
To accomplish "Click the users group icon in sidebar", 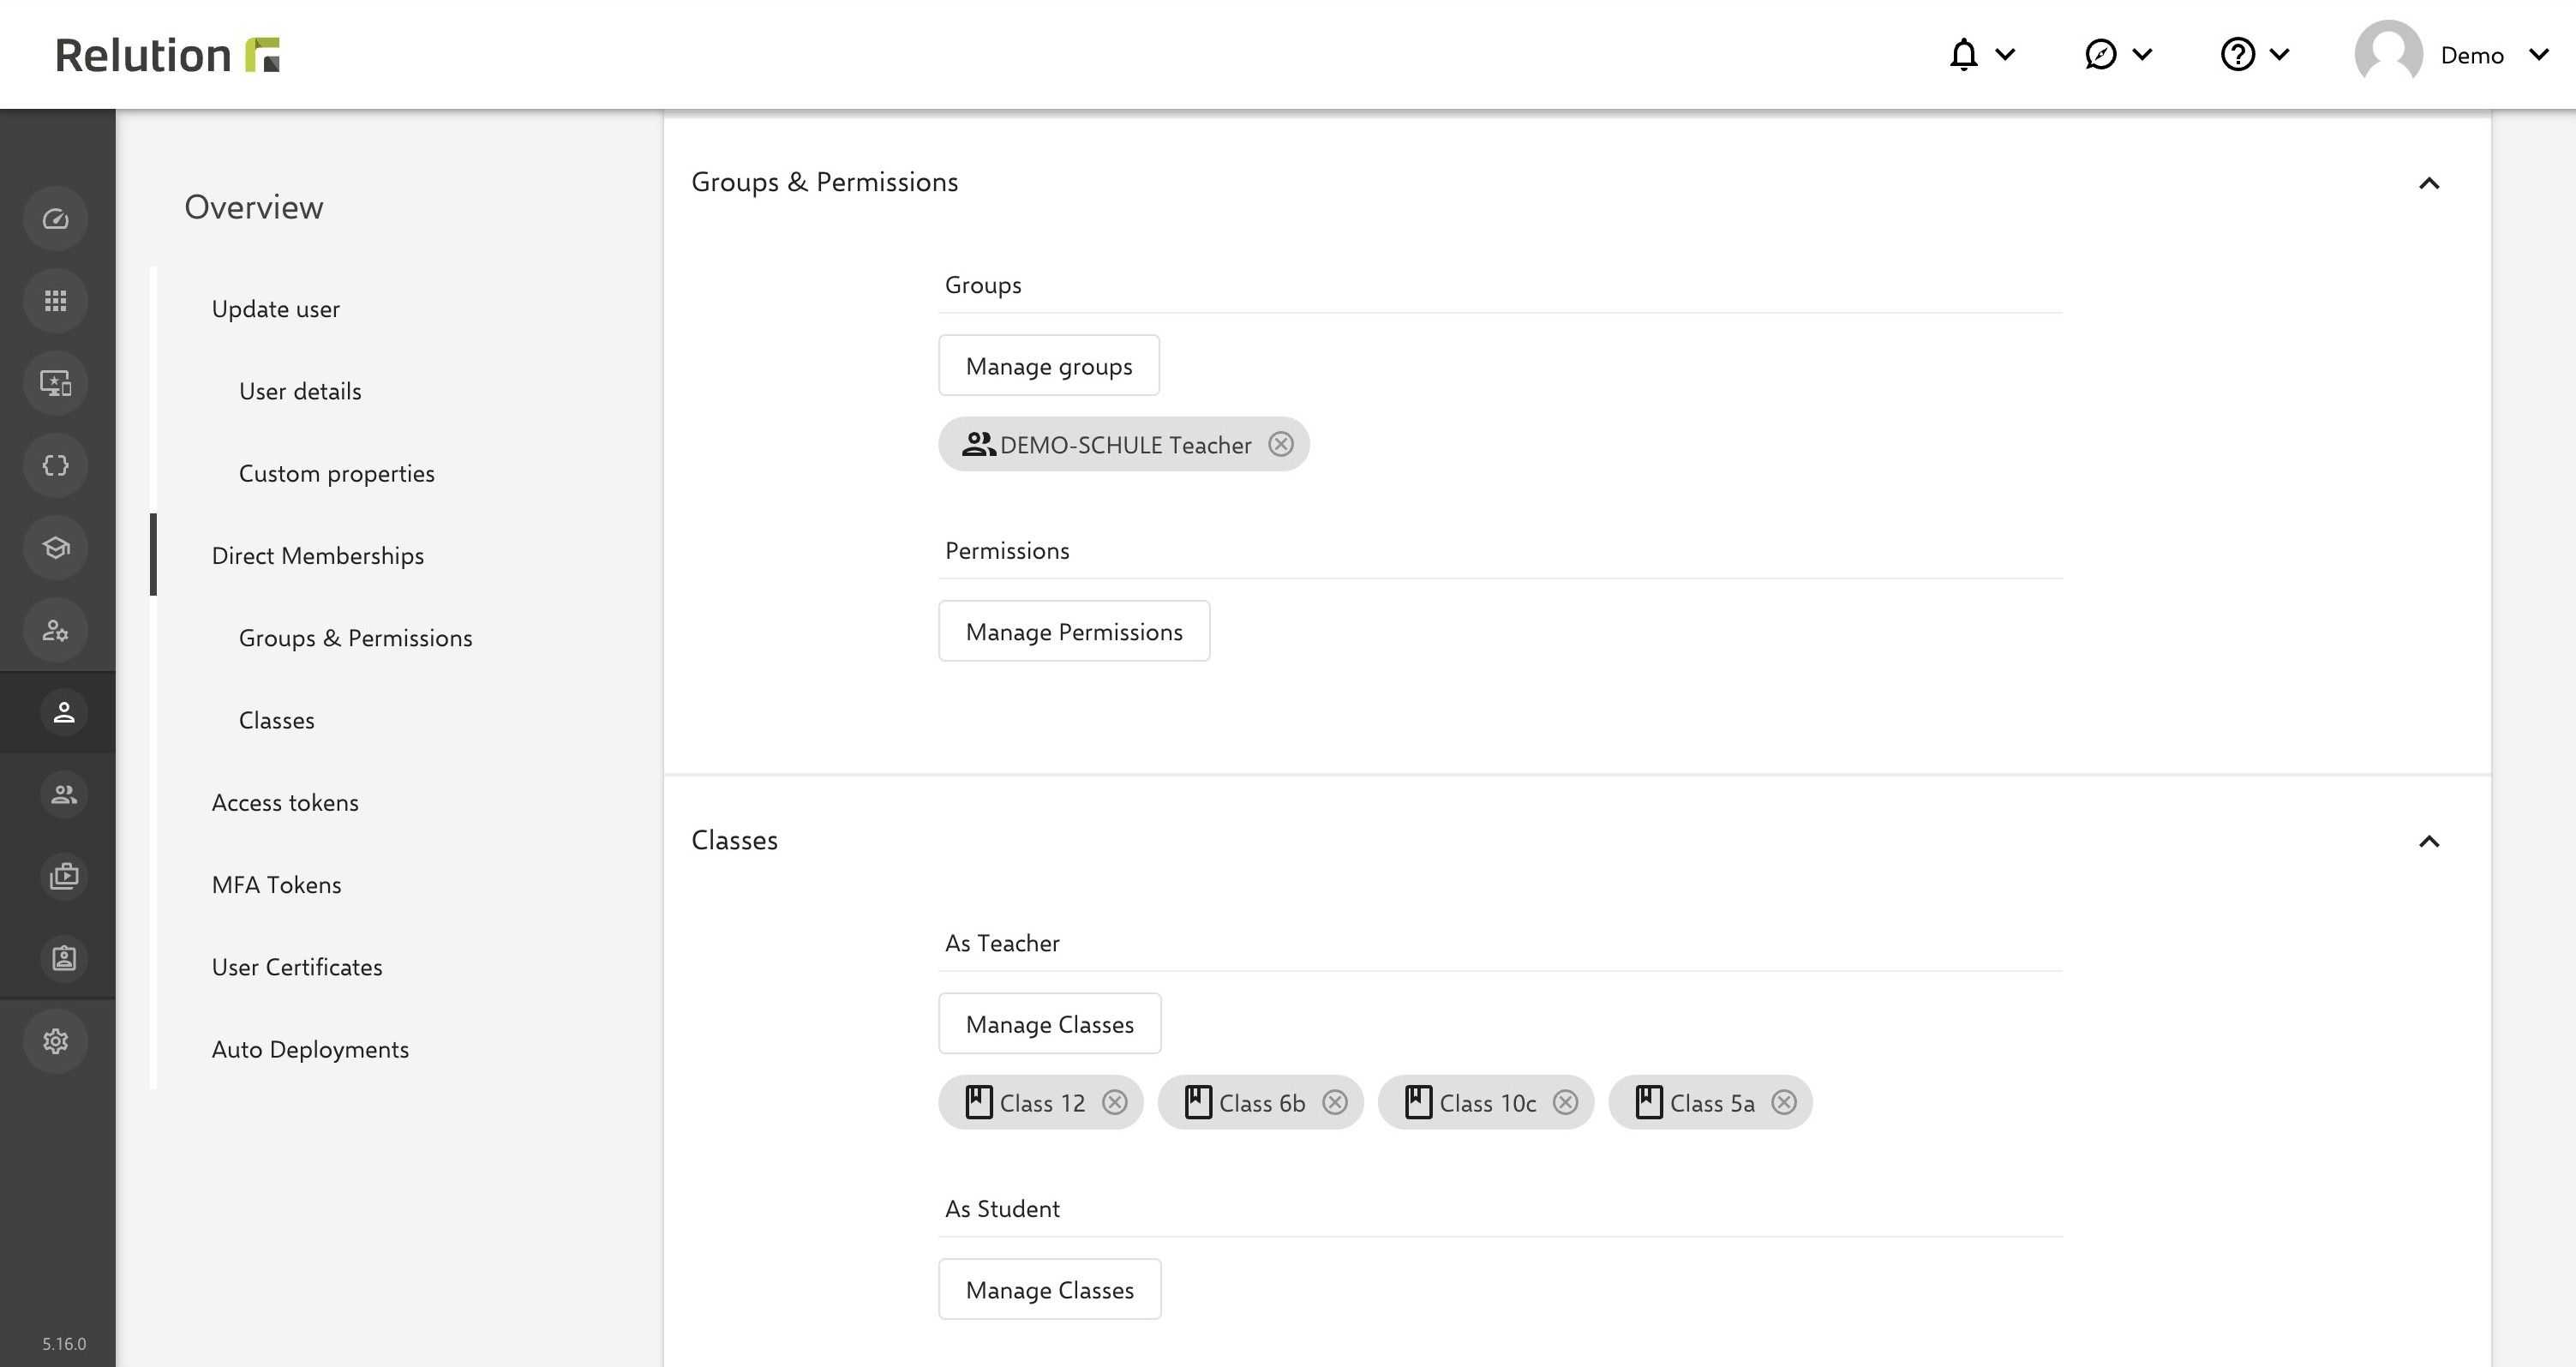I will tap(58, 794).
